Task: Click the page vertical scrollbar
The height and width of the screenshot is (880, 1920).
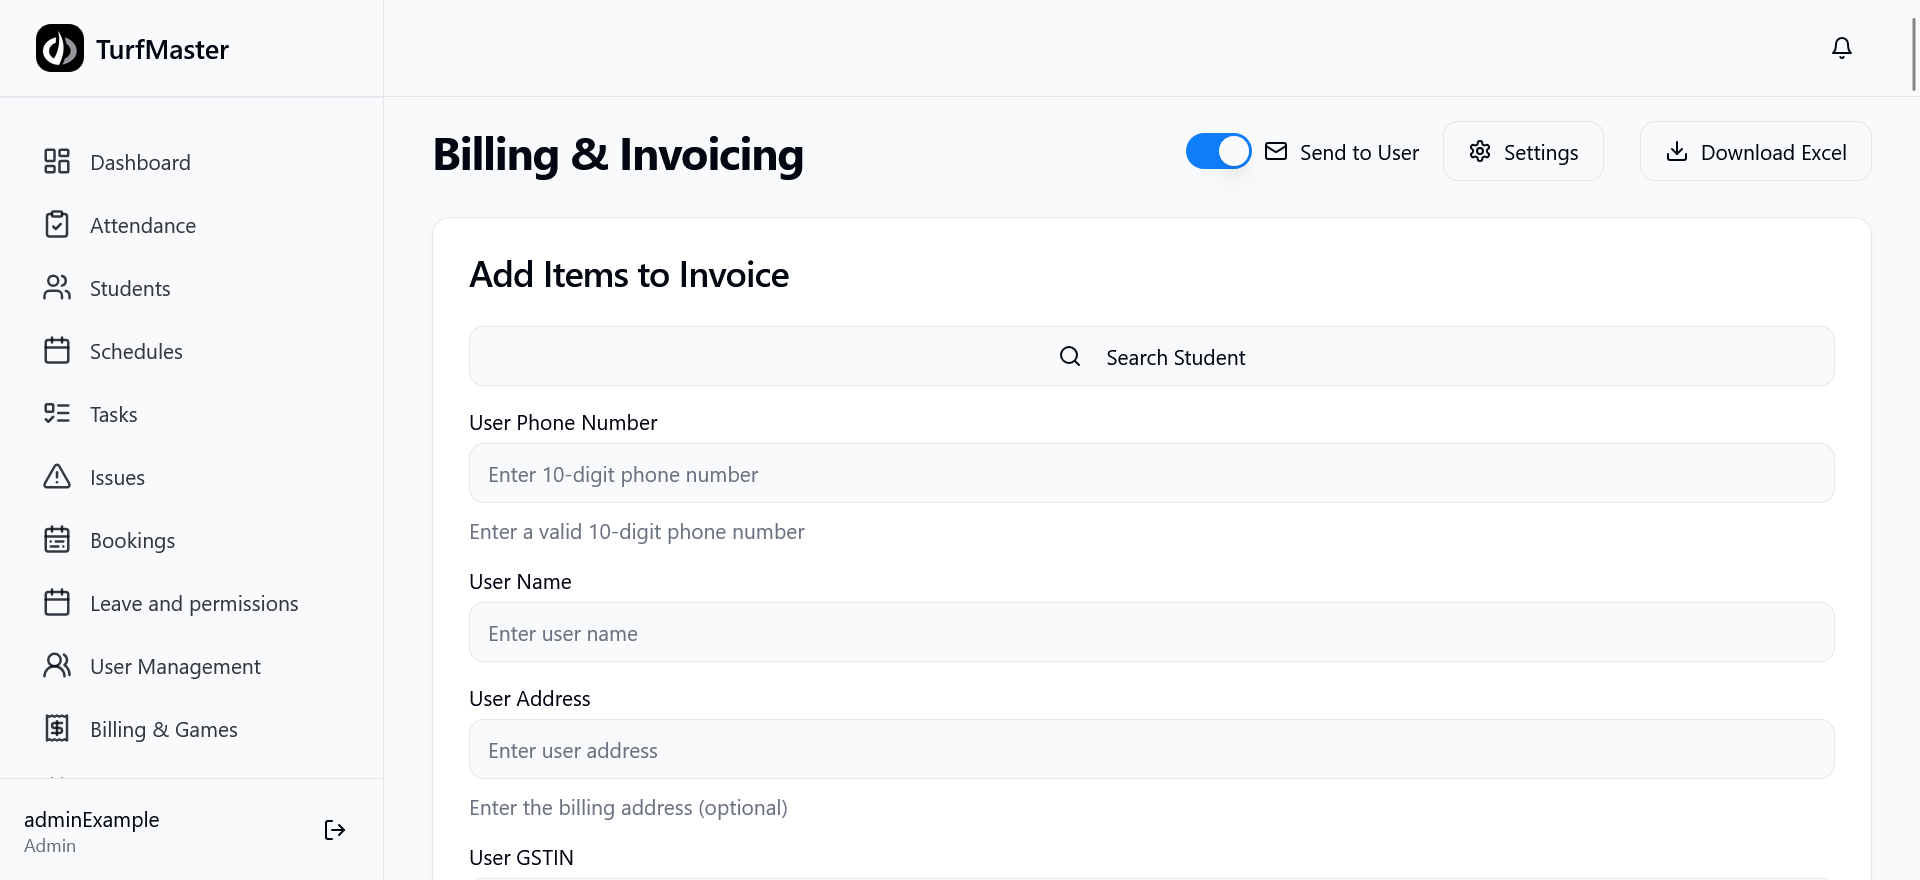Action: coord(1914,55)
